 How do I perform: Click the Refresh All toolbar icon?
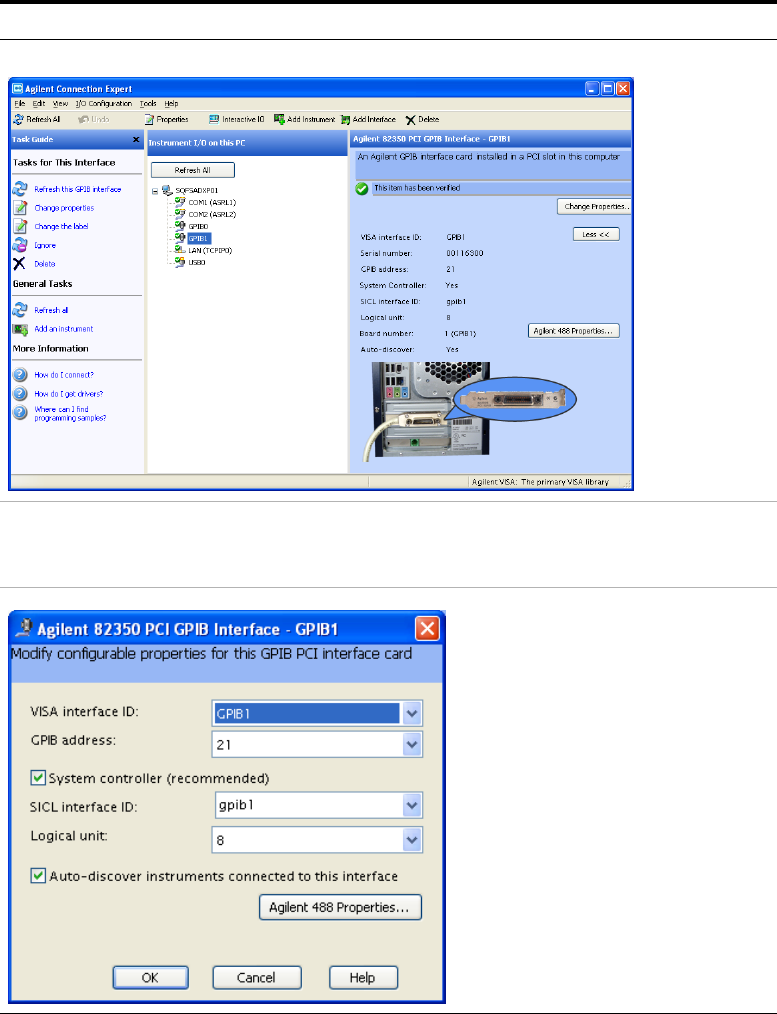[19, 120]
